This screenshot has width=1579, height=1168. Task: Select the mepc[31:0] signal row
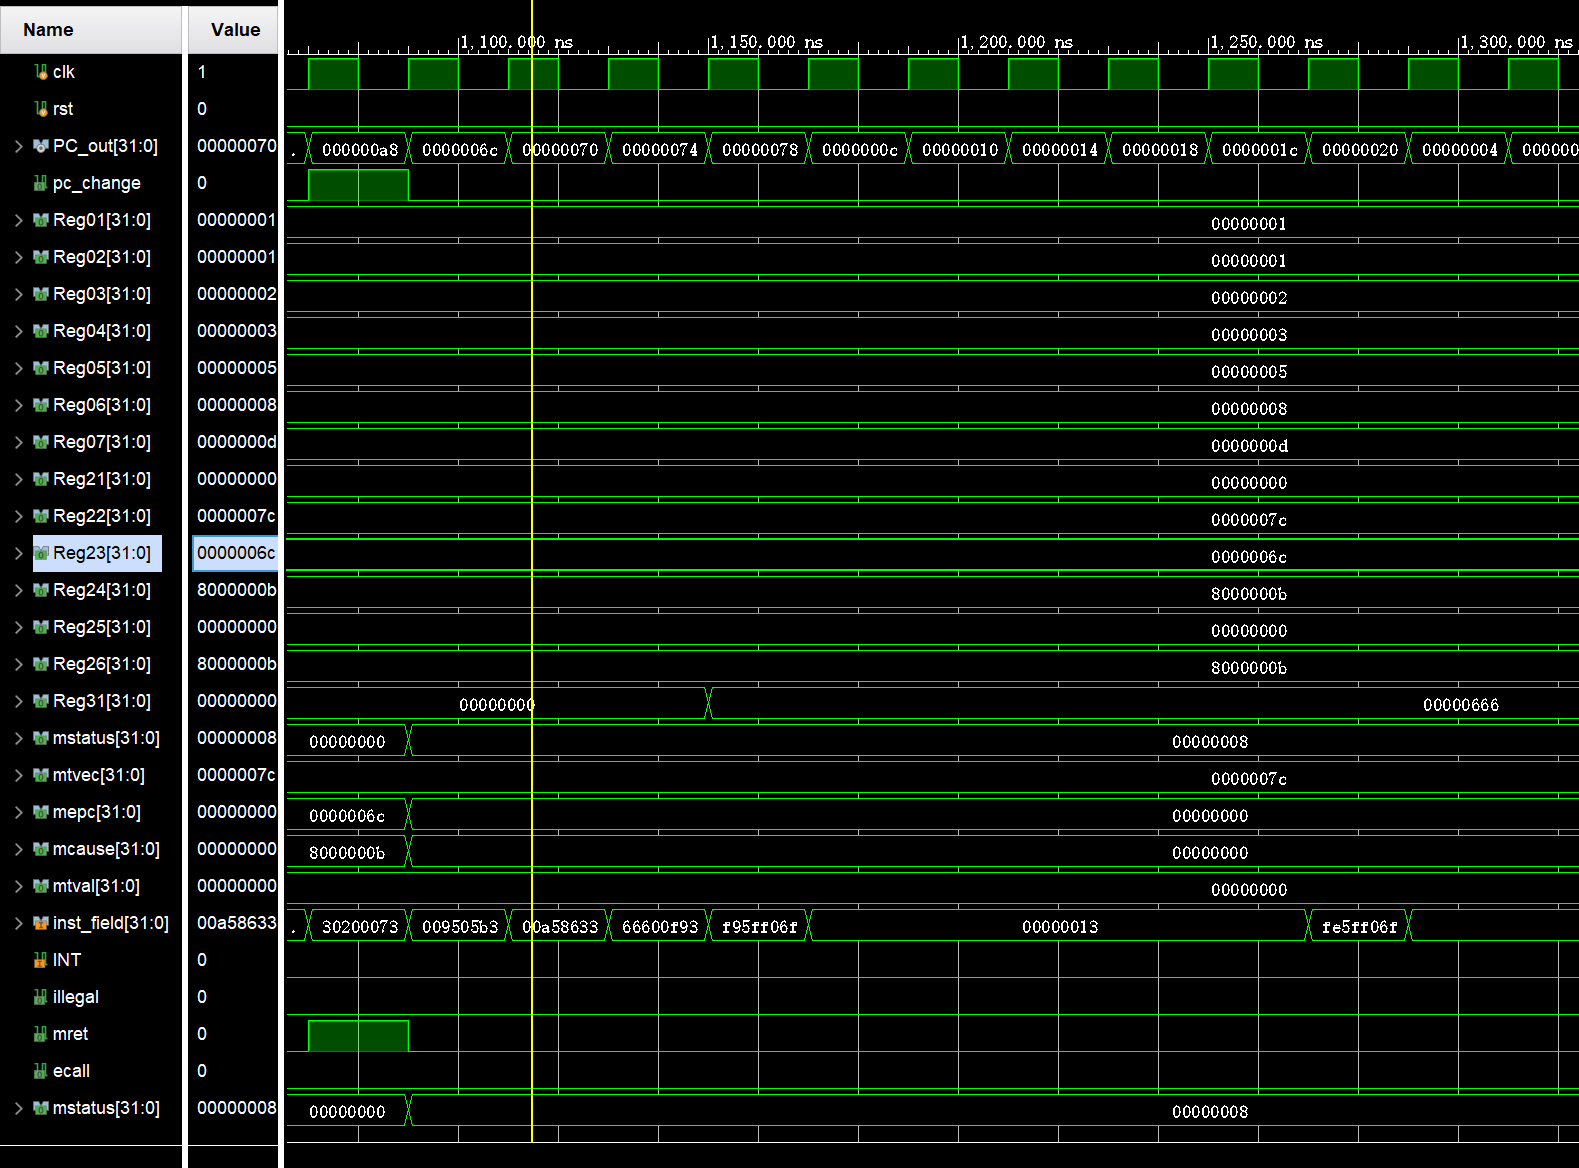click(96, 812)
